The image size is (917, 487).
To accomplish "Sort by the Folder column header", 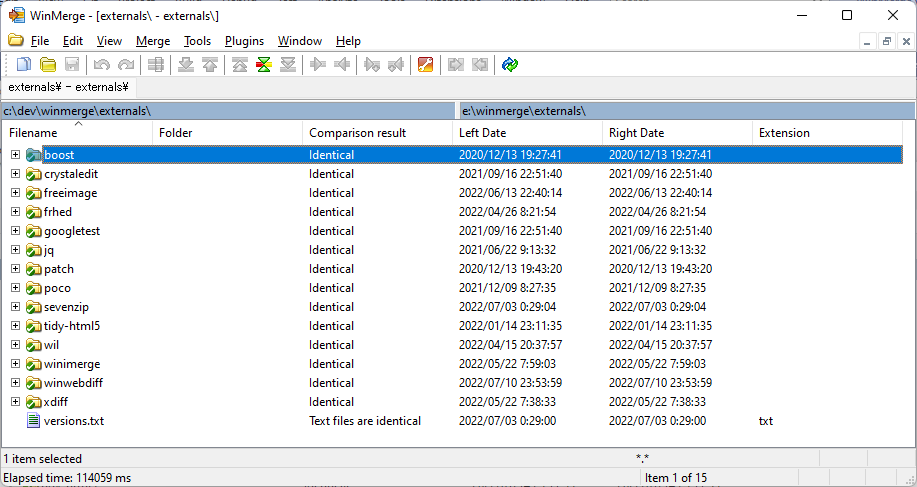I will click(x=227, y=133).
